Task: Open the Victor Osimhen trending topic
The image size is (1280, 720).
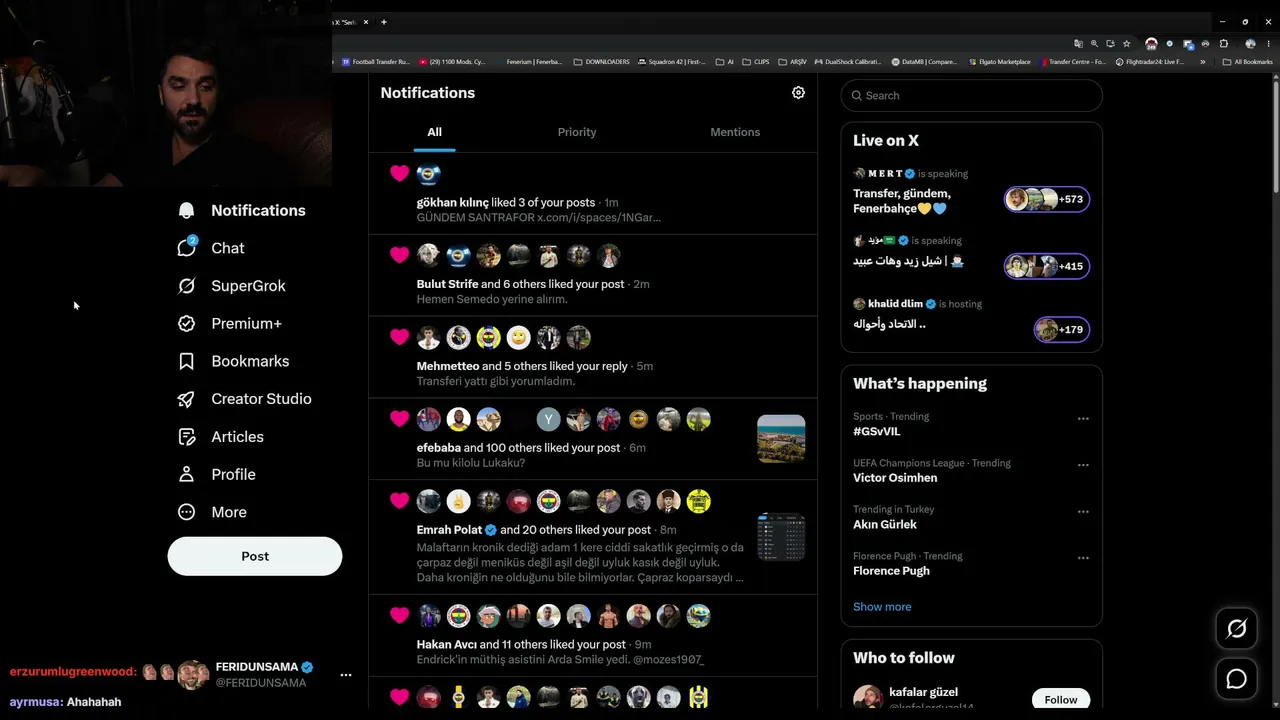Action: 895,478
